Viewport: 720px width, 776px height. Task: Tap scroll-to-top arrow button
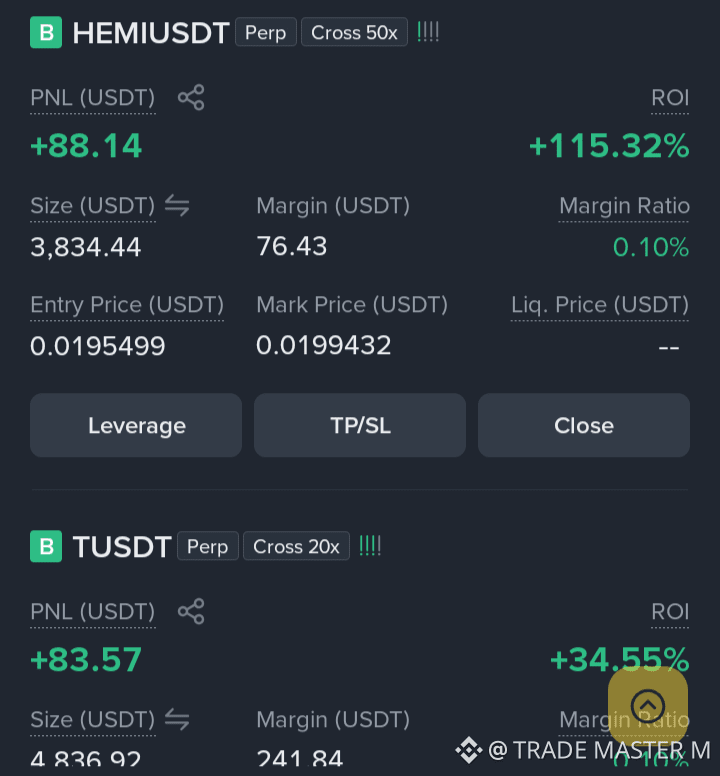[x=648, y=705]
